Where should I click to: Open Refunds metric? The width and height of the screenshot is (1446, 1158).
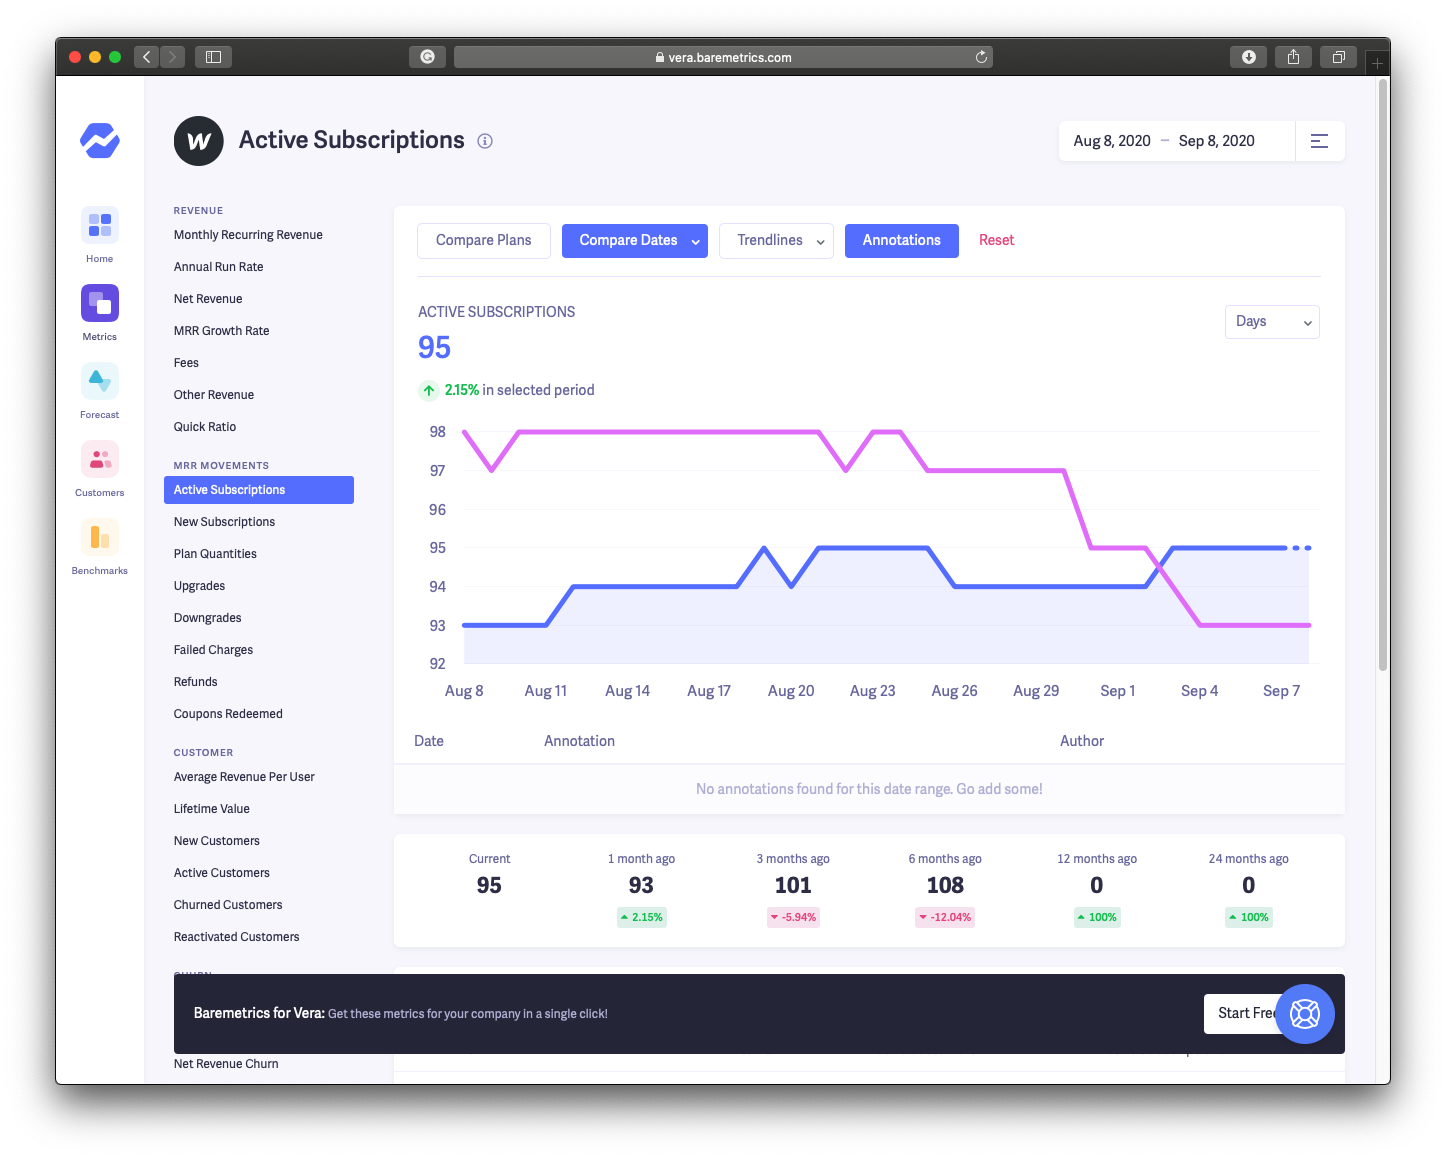[196, 682]
